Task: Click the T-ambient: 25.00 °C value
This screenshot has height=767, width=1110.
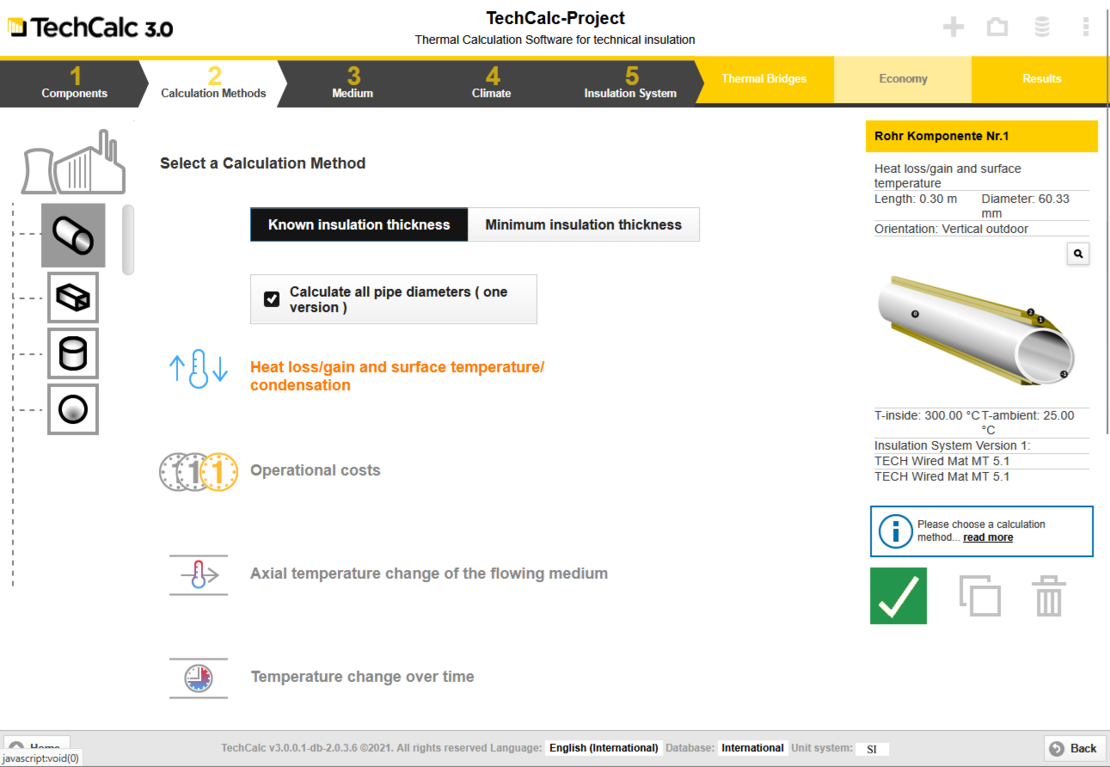Action: (x=1027, y=422)
